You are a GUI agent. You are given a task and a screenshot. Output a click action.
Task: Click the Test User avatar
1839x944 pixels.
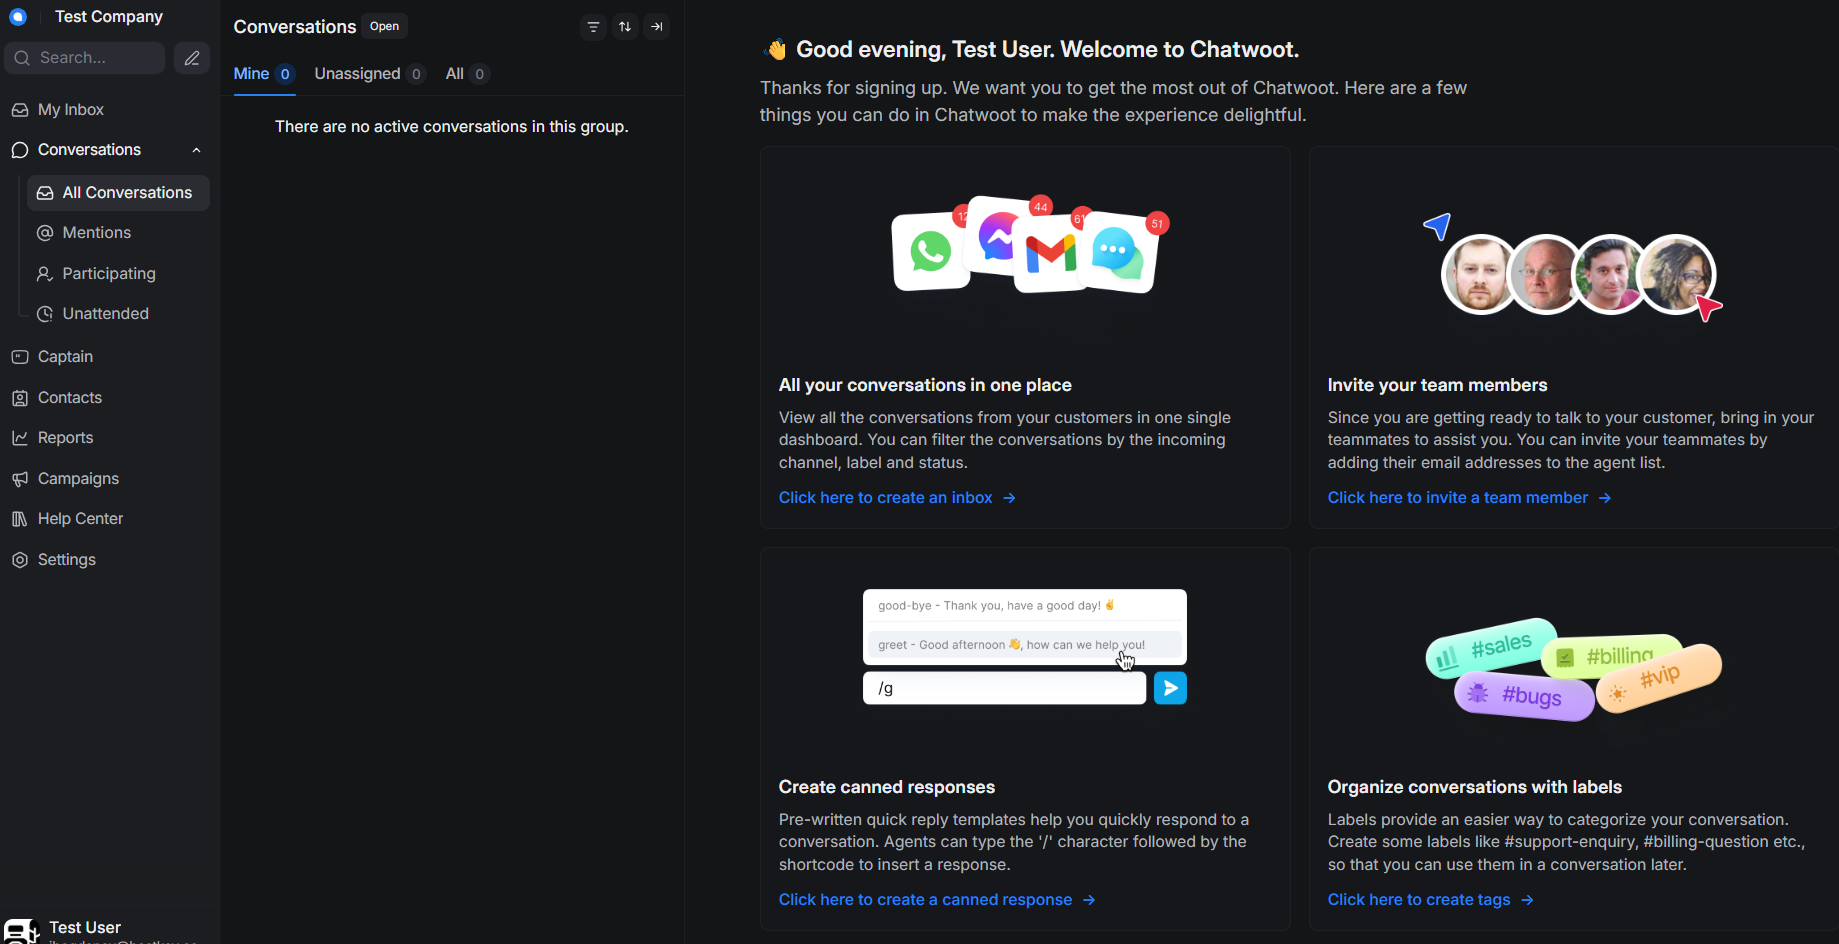[x=20, y=932]
